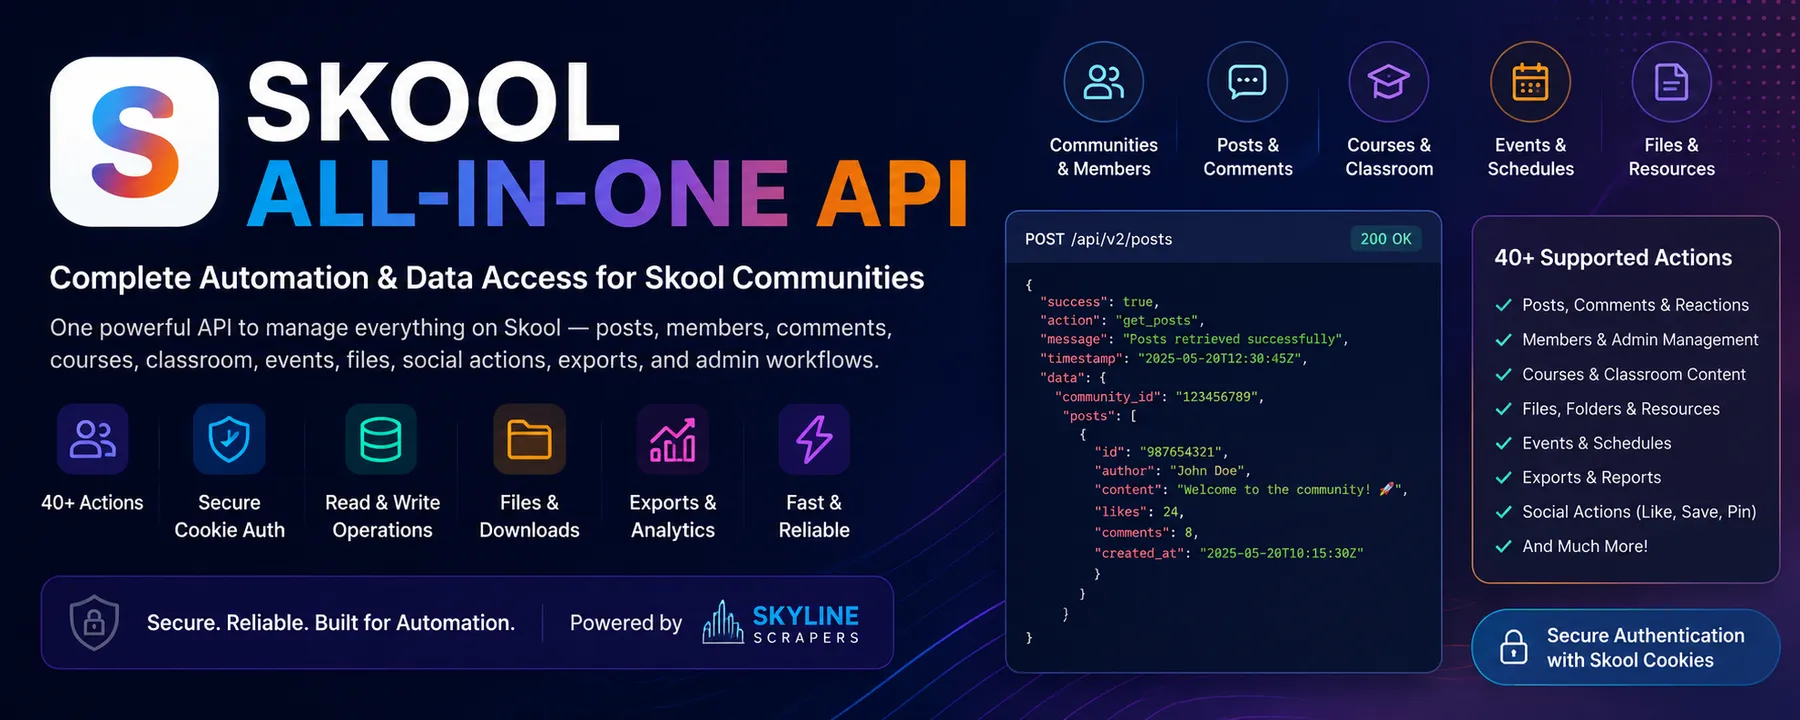The width and height of the screenshot is (1800, 720).
Task: Click the Files & Resources label
Action: tap(1672, 157)
